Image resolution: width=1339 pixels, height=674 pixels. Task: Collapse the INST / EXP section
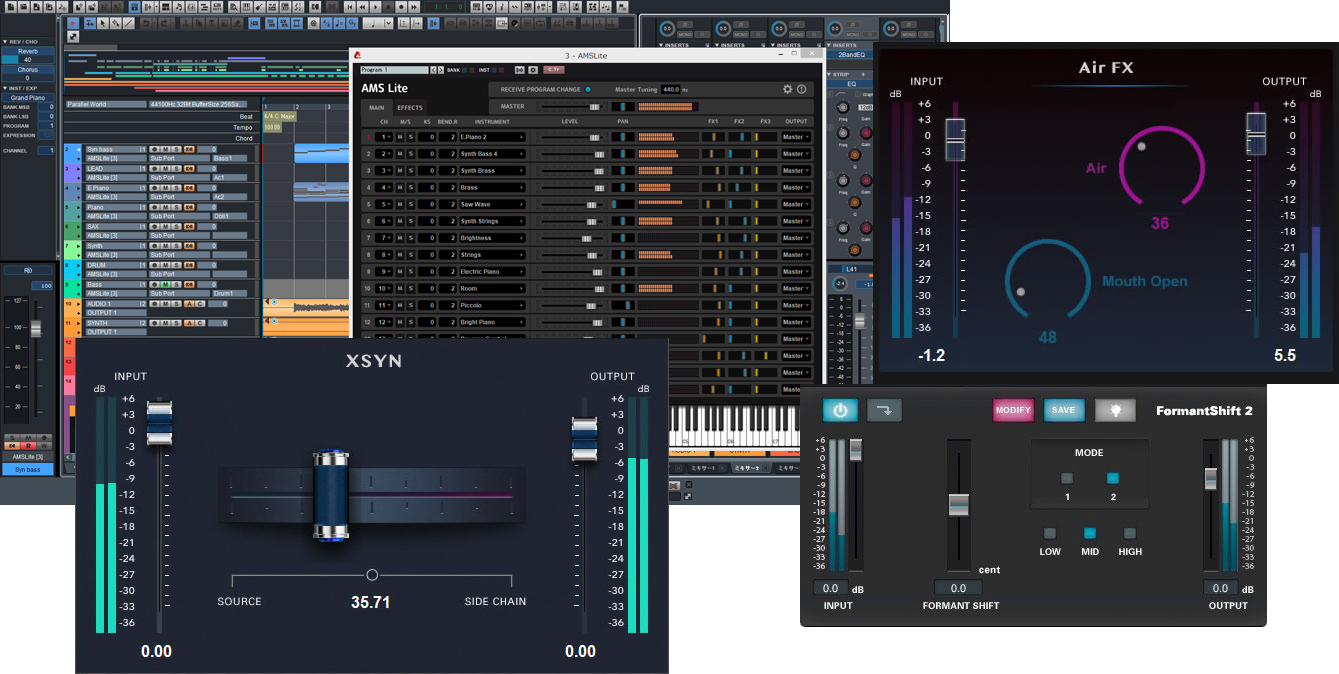pyautogui.click(x=5, y=89)
